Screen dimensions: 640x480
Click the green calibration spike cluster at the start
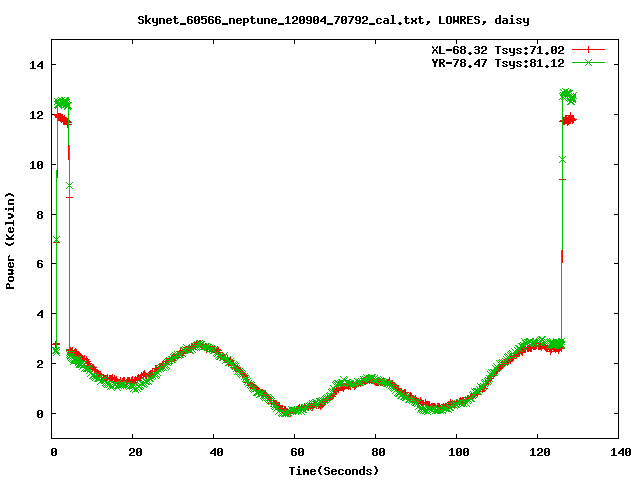[63, 103]
